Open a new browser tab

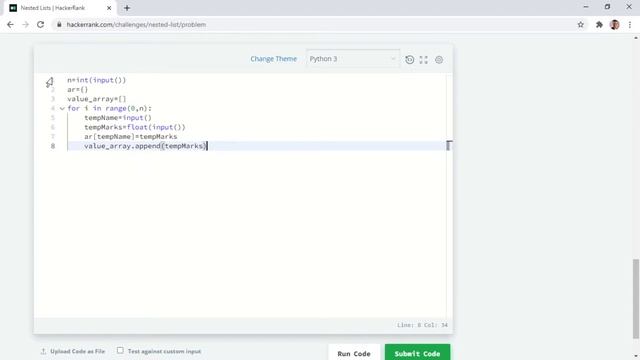click(127, 8)
